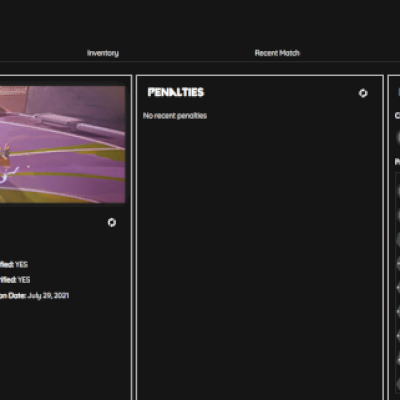Click the cut-off heading of right panel
400x400 pixels.
399,92
